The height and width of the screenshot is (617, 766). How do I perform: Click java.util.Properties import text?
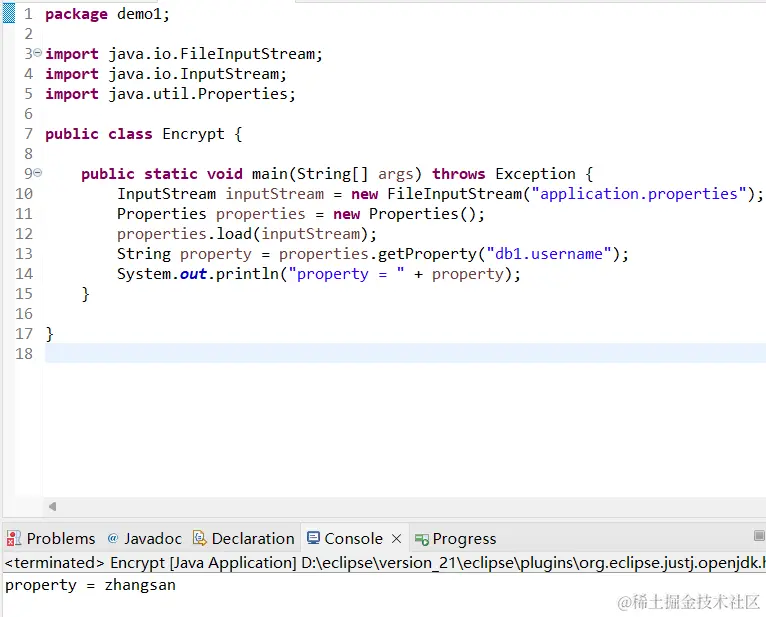(198, 93)
